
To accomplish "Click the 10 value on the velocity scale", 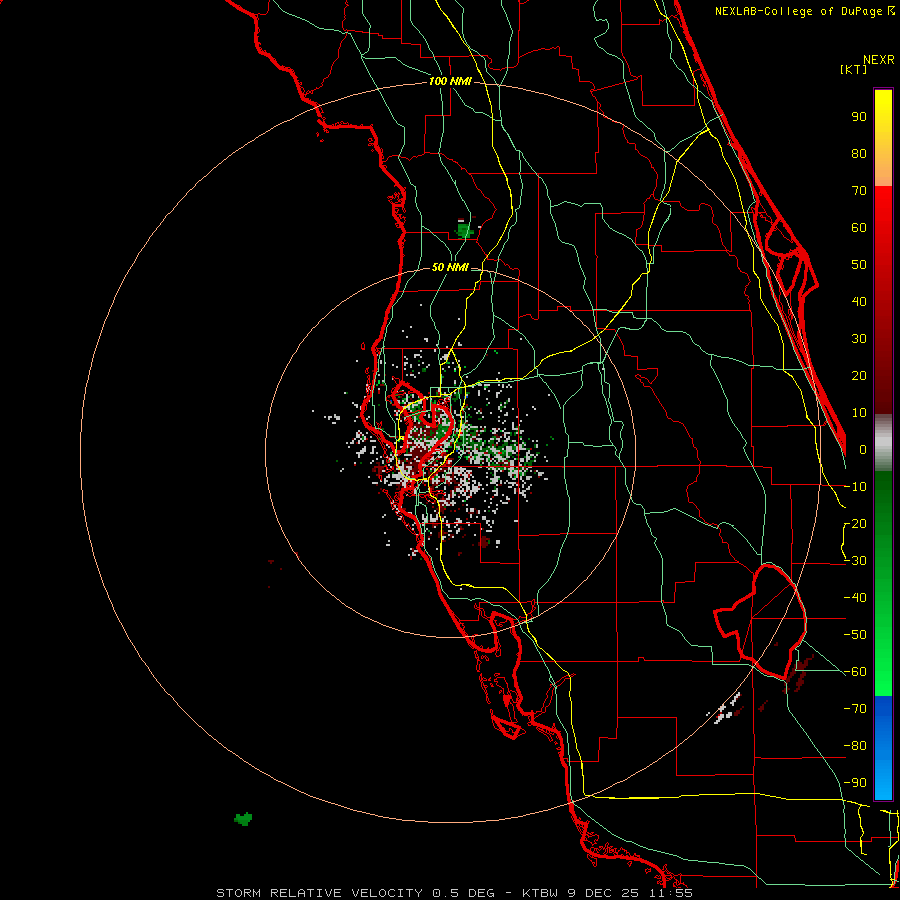I will coord(859,413).
